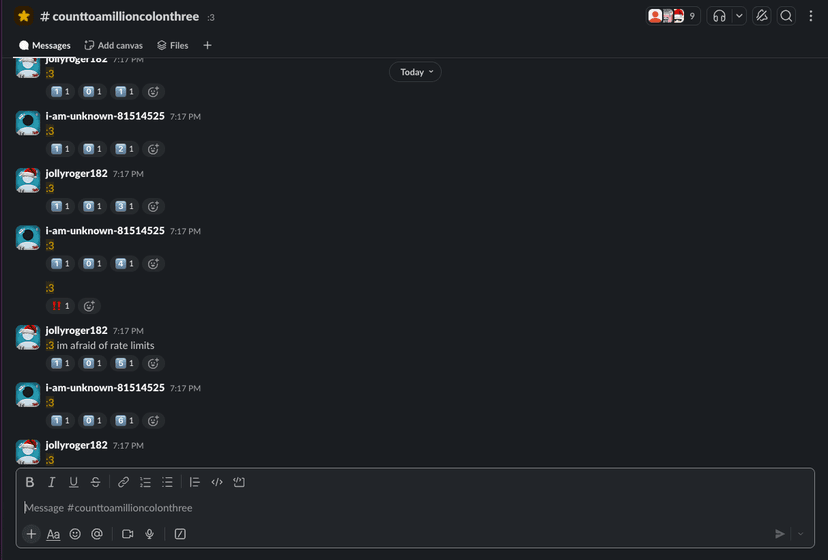Open the Today date dropdown
The image size is (828, 560).
pyautogui.click(x=416, y=72)
